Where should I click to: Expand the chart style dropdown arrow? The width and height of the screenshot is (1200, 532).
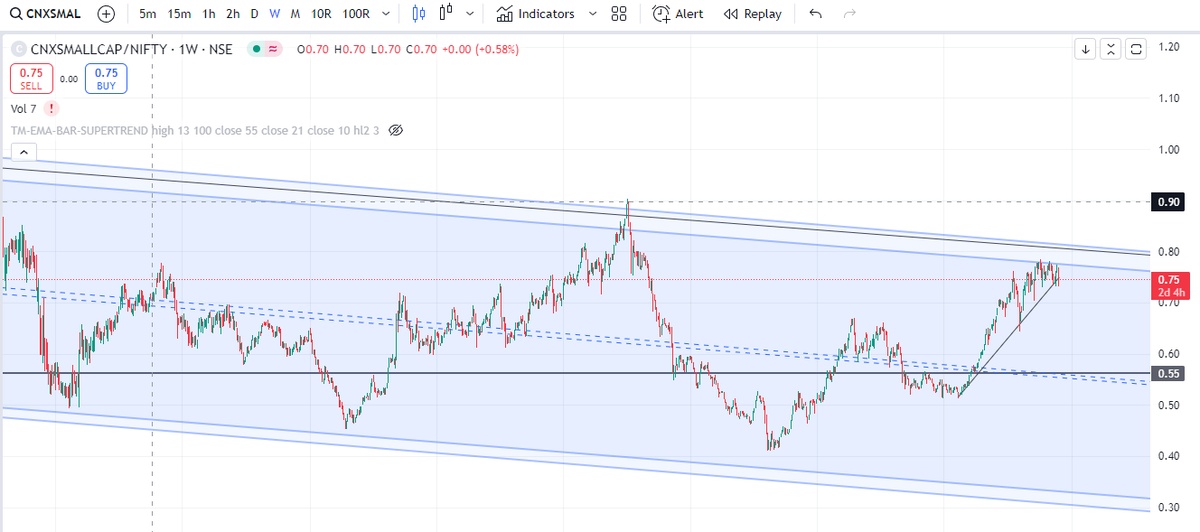pos(471,14)
